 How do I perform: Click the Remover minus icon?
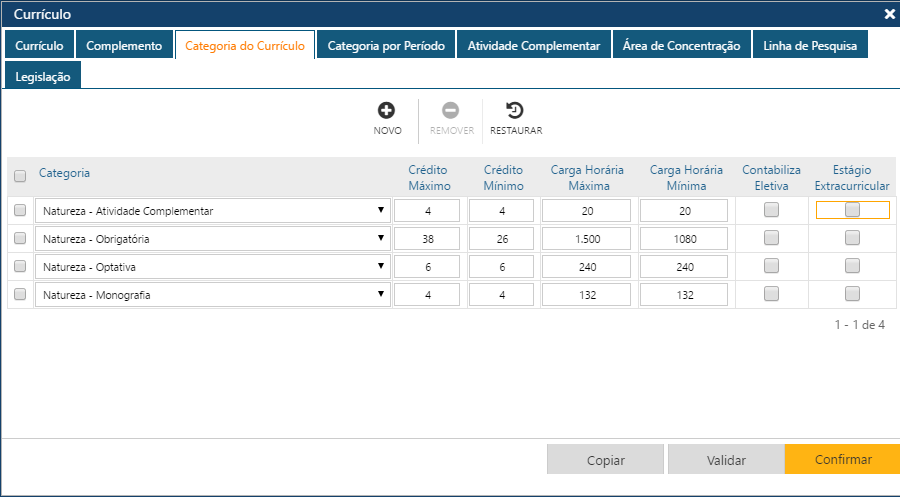[x=451, y=111]
